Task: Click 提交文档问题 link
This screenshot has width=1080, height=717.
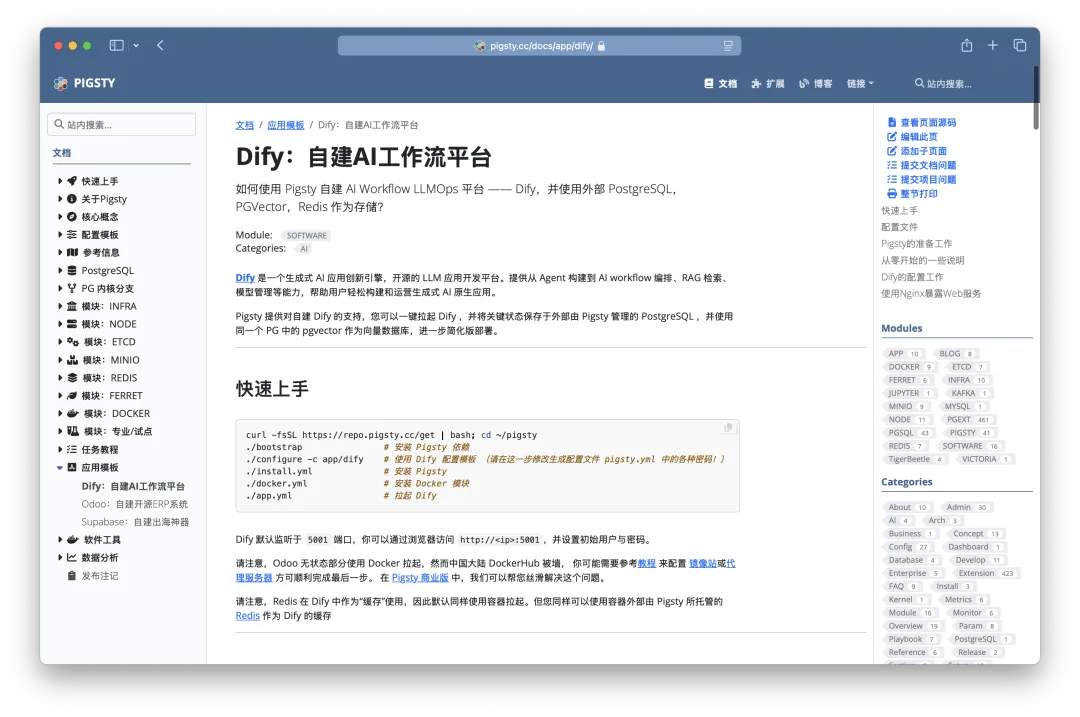Action: tap(922, 165)
